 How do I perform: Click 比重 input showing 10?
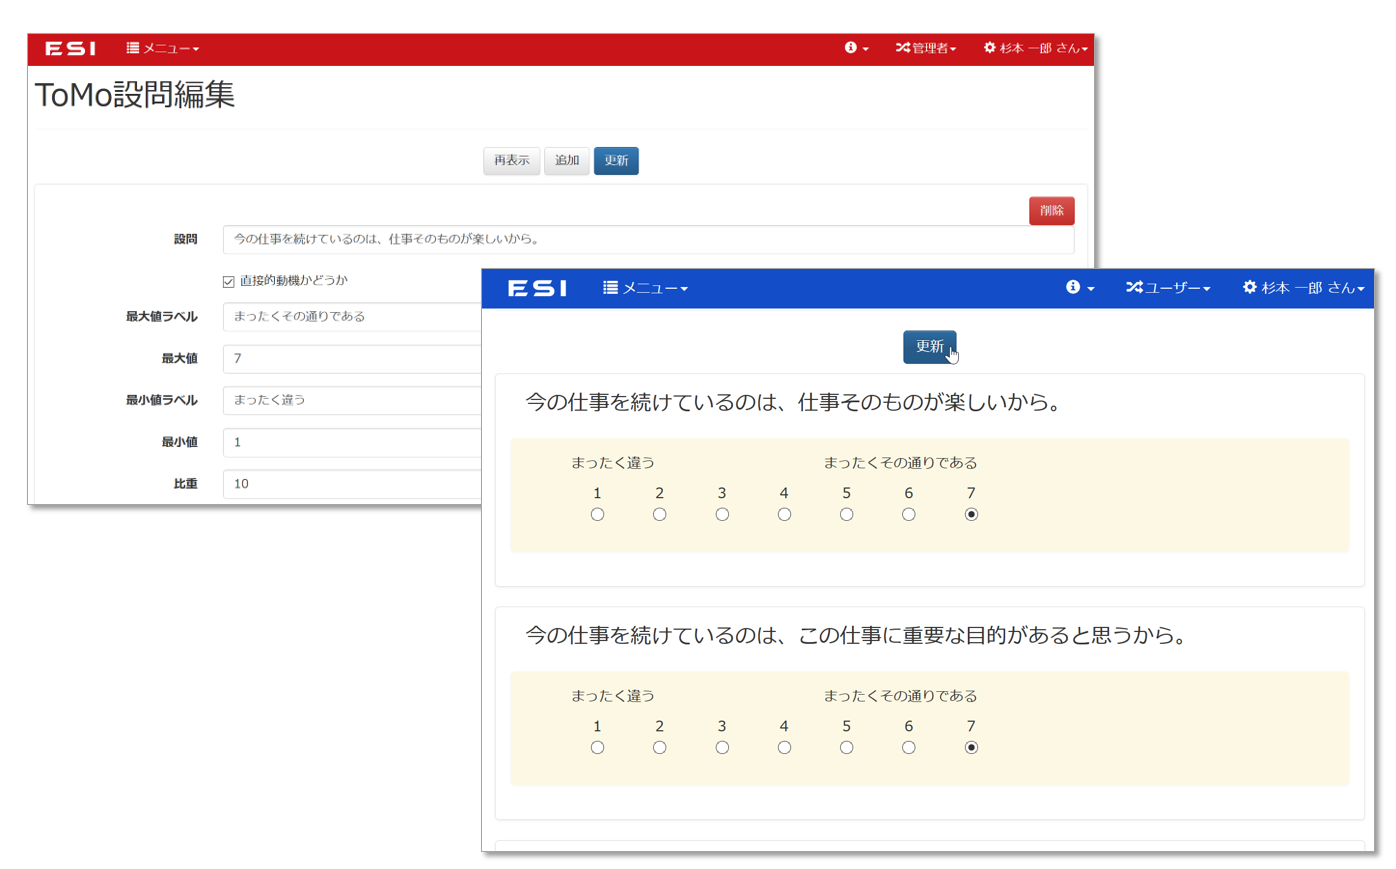pos(352,484)
